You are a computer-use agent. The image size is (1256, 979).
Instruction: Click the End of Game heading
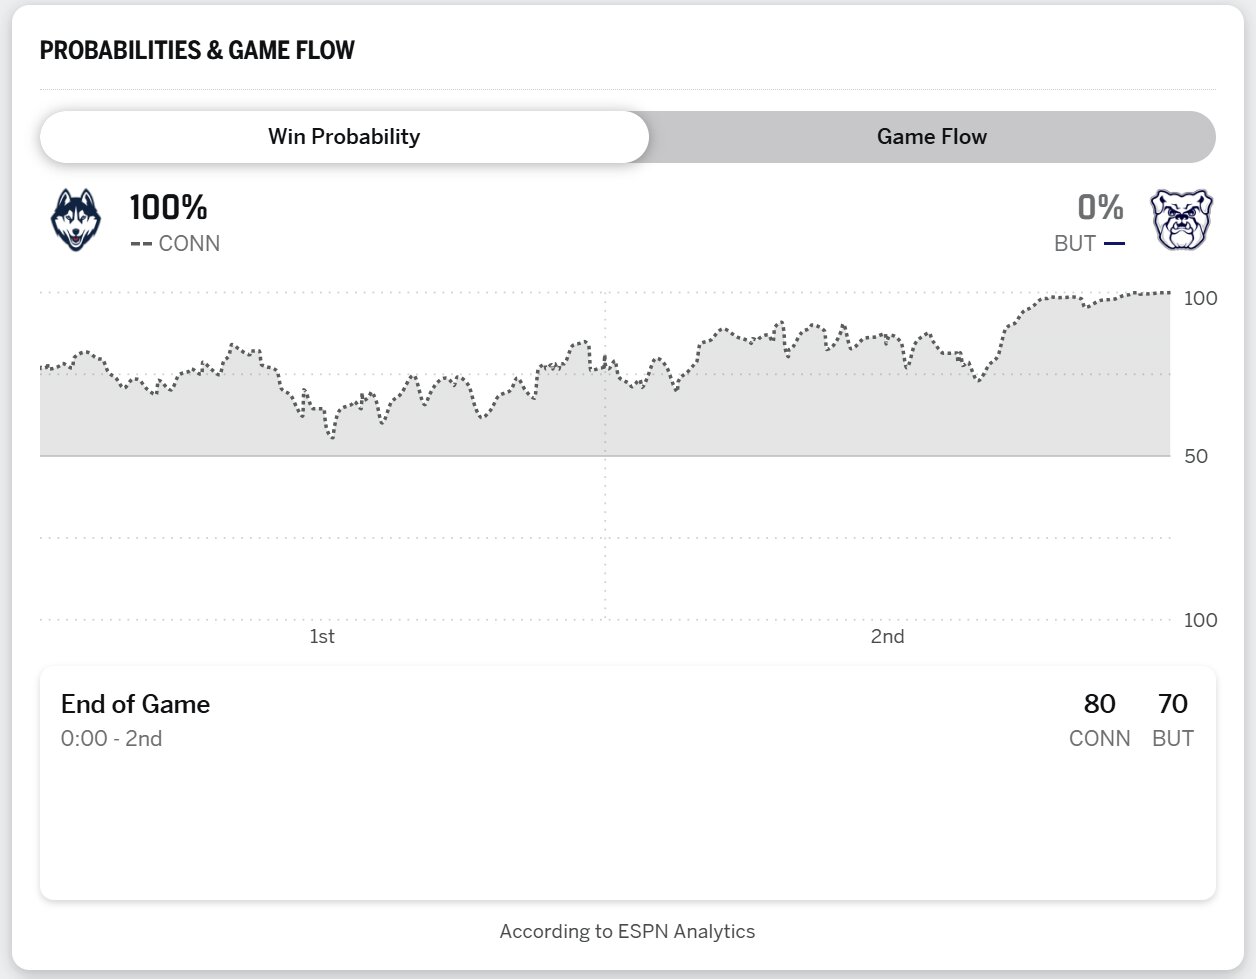tap(135, 704)
